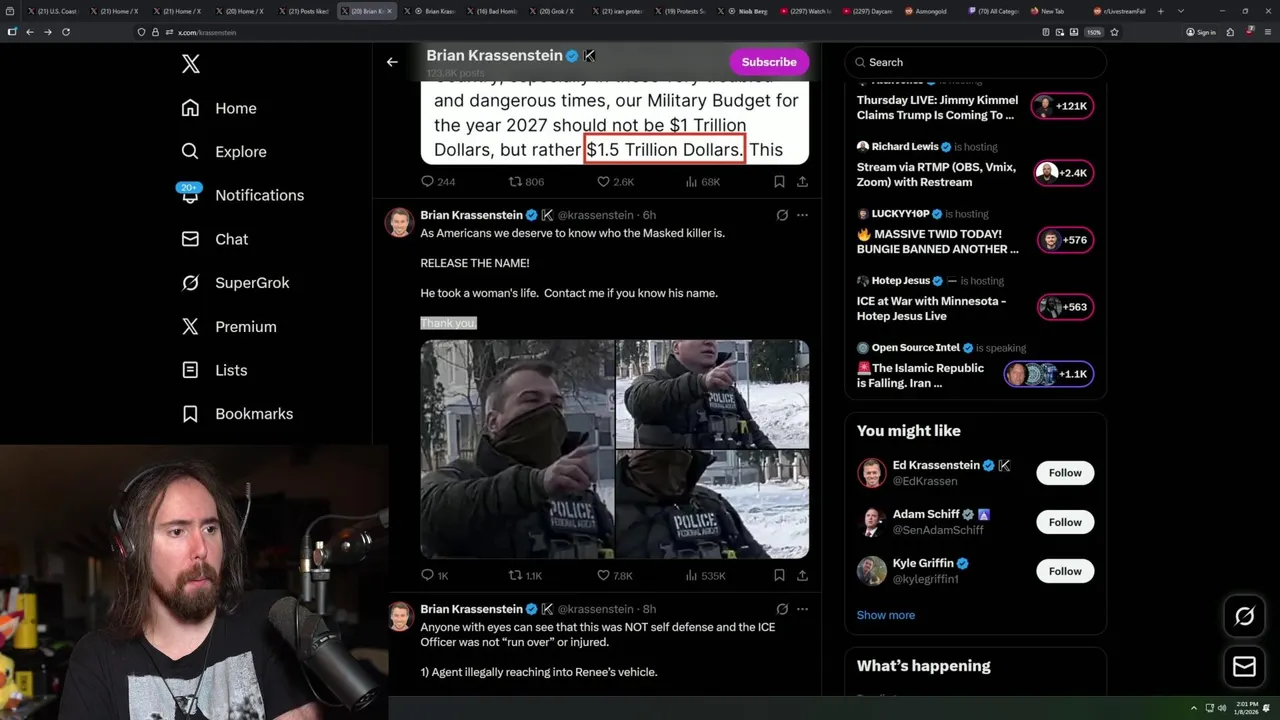This screenshot has width=1280, height=720.
Task: Repost the post with 1.1K reposts
Action: pos(525,576)
